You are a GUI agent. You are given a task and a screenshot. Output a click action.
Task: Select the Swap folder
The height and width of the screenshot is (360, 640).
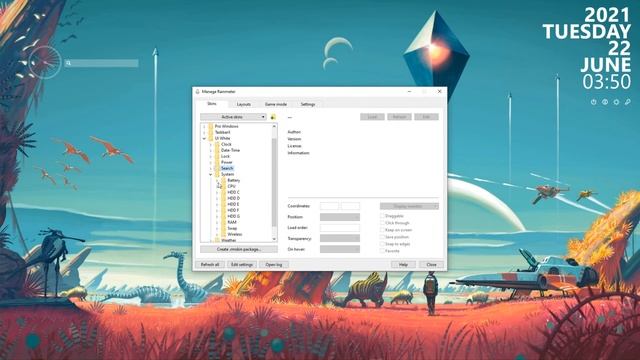(232, 229)
